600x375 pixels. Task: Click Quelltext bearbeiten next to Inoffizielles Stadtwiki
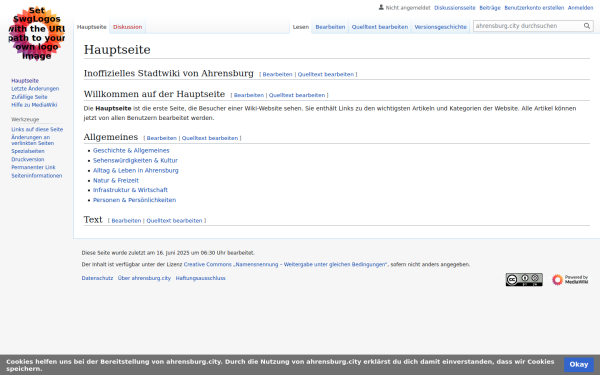[x=326, y=74]
